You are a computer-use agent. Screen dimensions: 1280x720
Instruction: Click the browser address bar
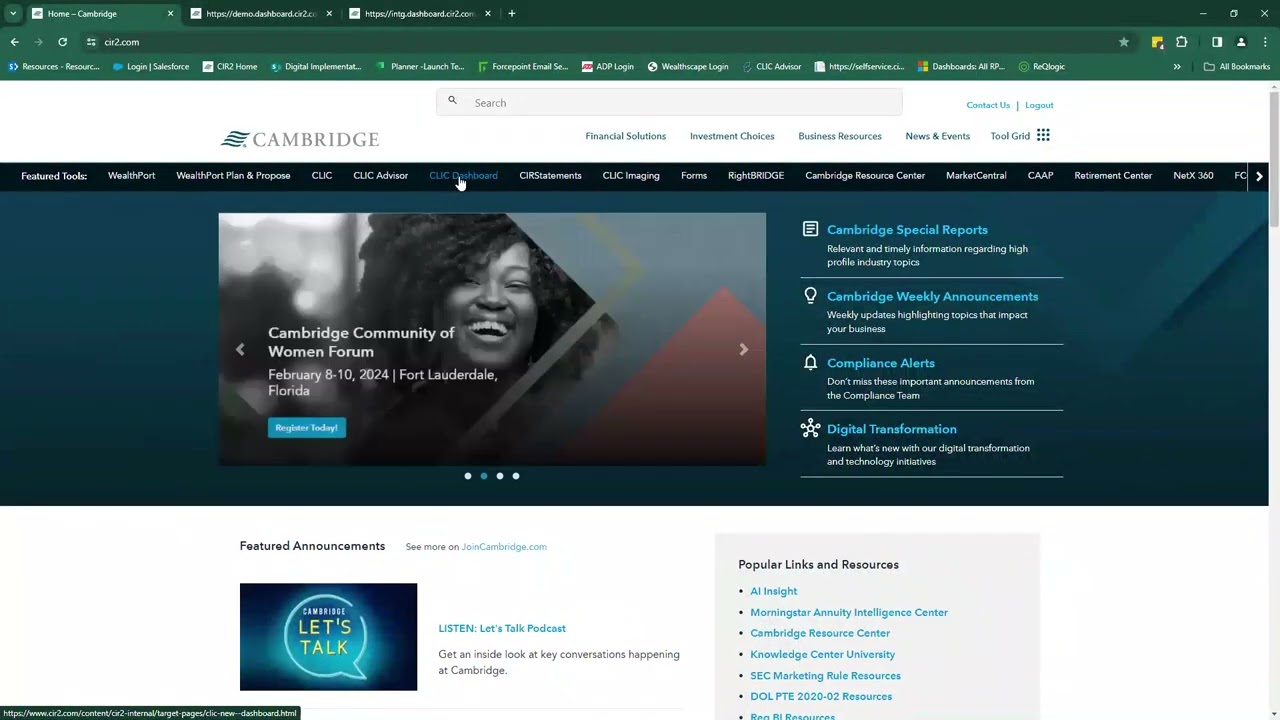(x=600, y=42)
